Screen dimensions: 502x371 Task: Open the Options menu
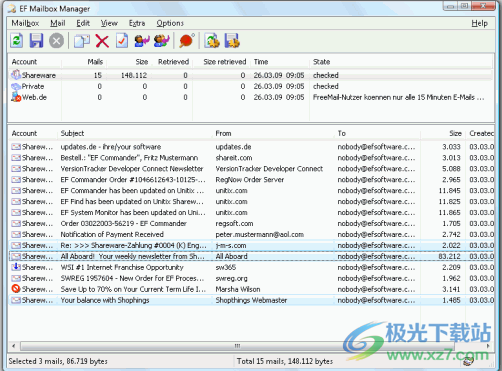click(170, 23)
